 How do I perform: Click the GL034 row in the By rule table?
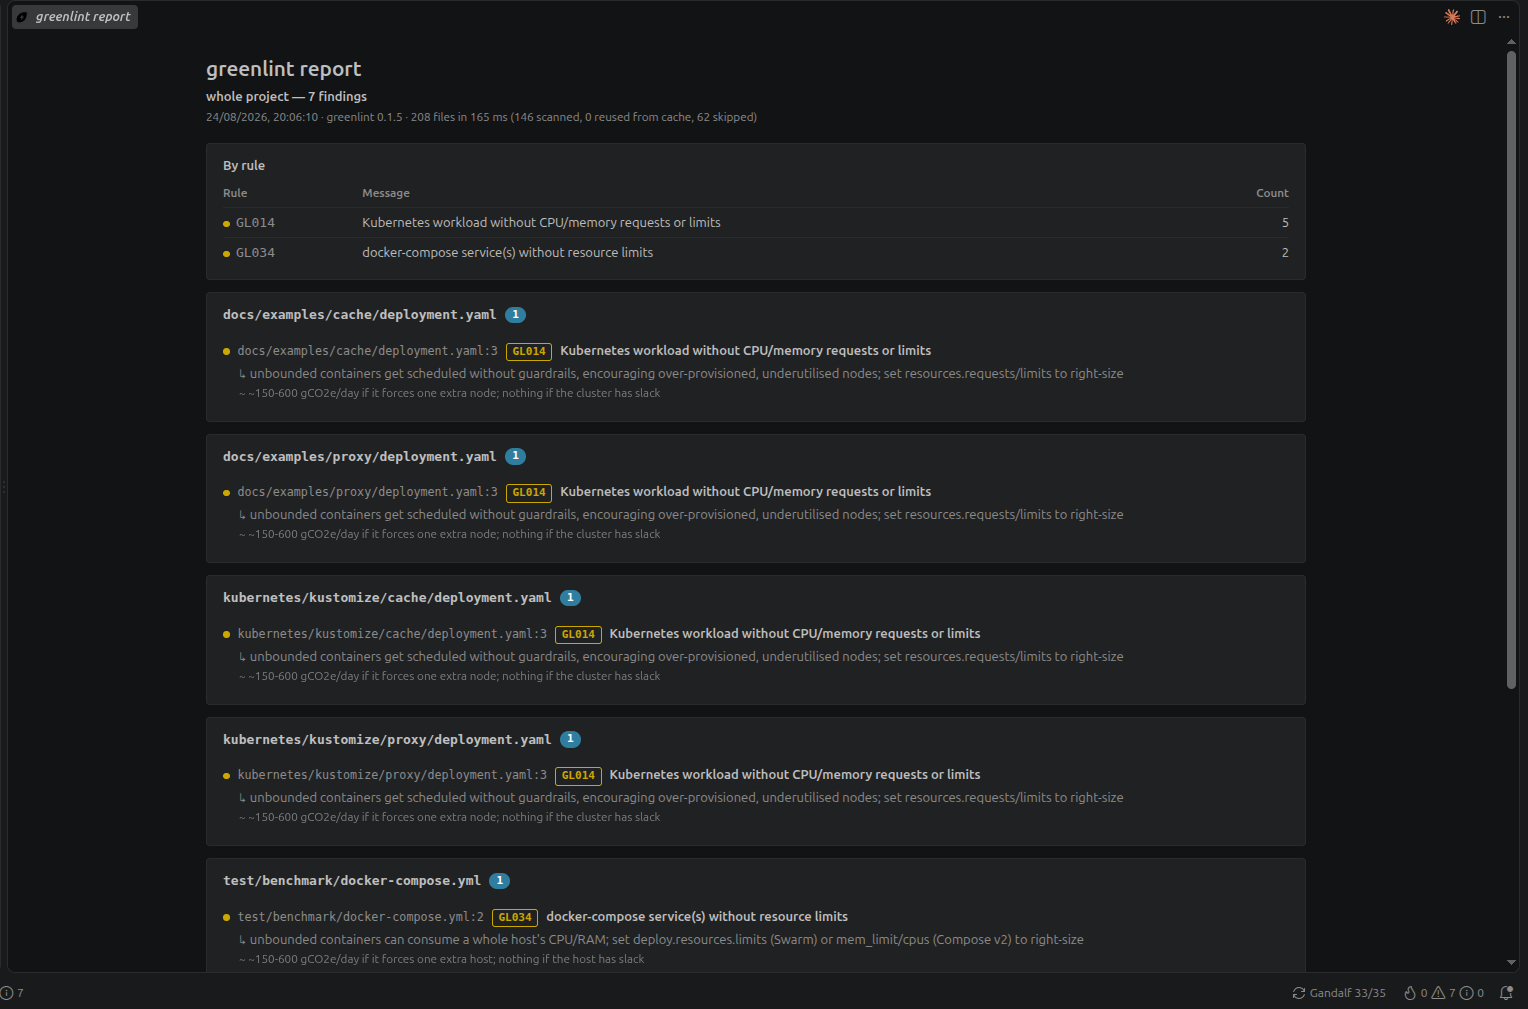(756, 253)
